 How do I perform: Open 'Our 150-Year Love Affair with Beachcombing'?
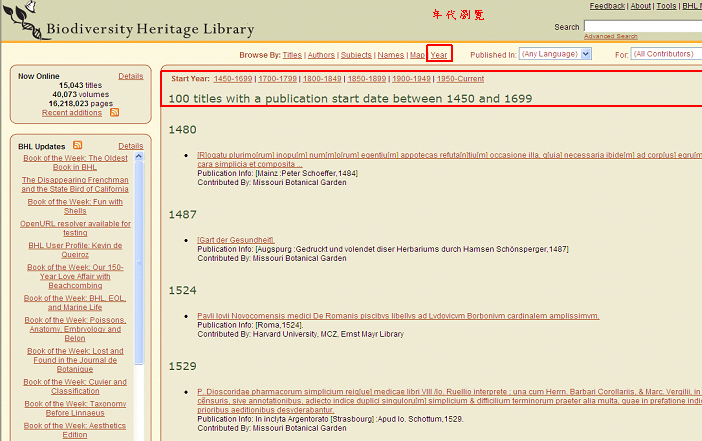pos(75,276)
